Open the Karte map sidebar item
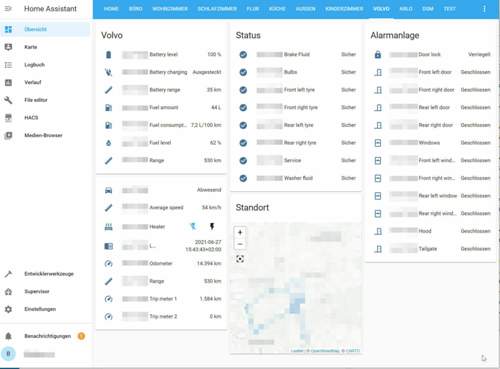Screen dimensions: 500x369 (46, 47)
